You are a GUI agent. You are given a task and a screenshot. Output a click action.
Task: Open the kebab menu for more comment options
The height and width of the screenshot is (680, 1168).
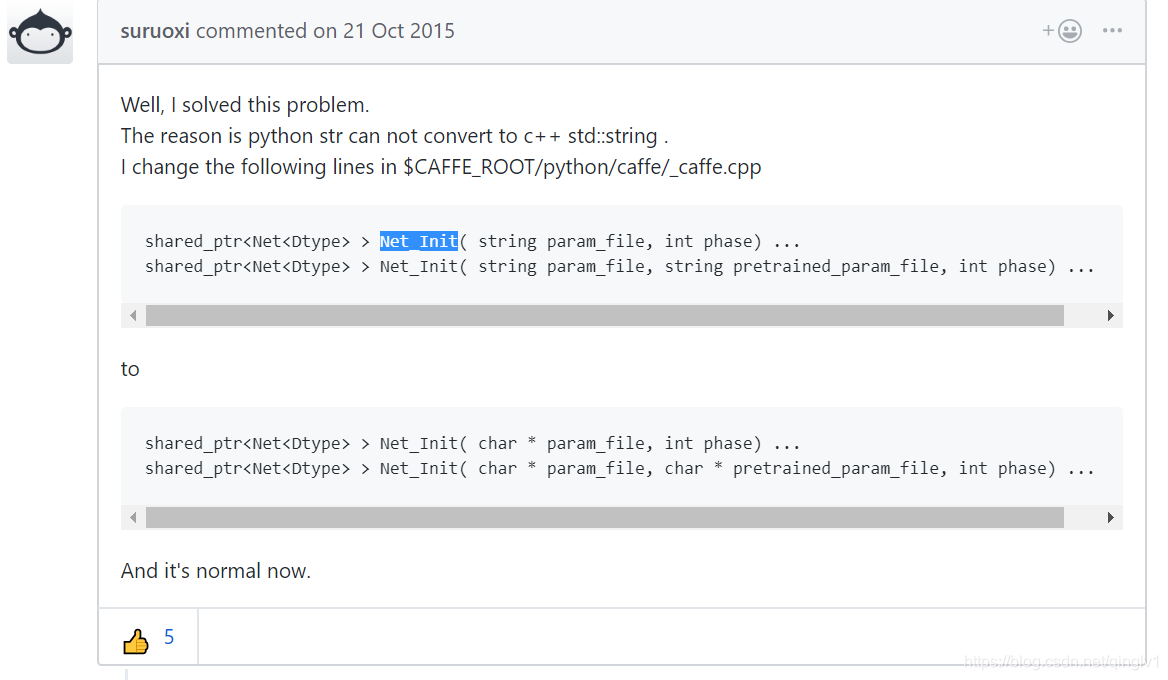pos(1112,31)
